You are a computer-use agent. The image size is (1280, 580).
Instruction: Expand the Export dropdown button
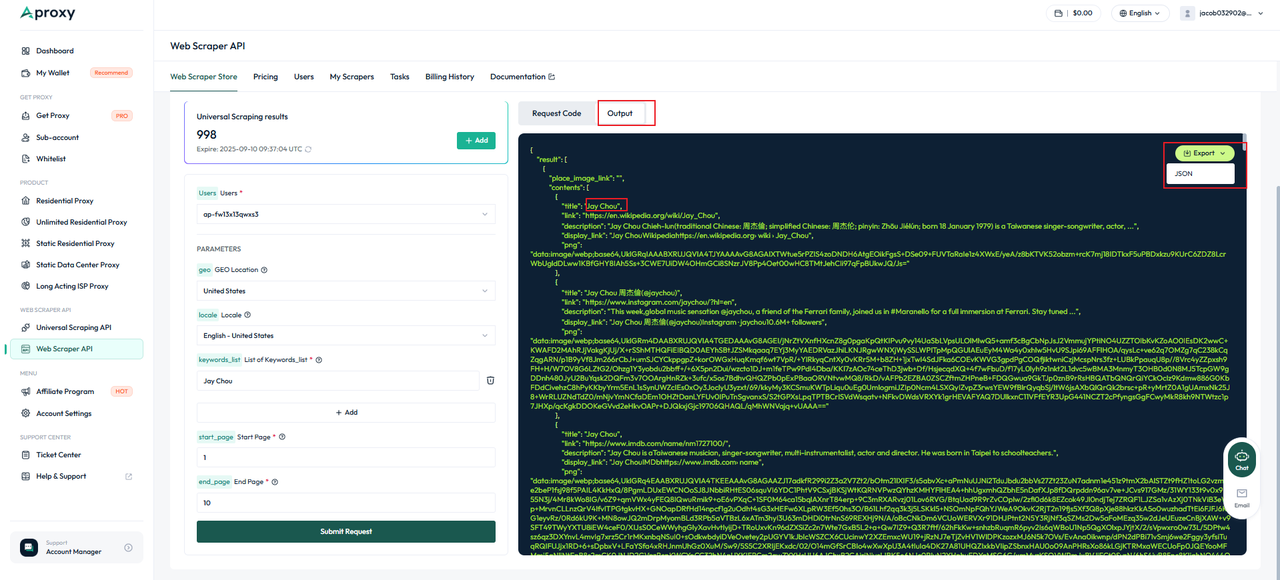click(x=1204, y=153)
